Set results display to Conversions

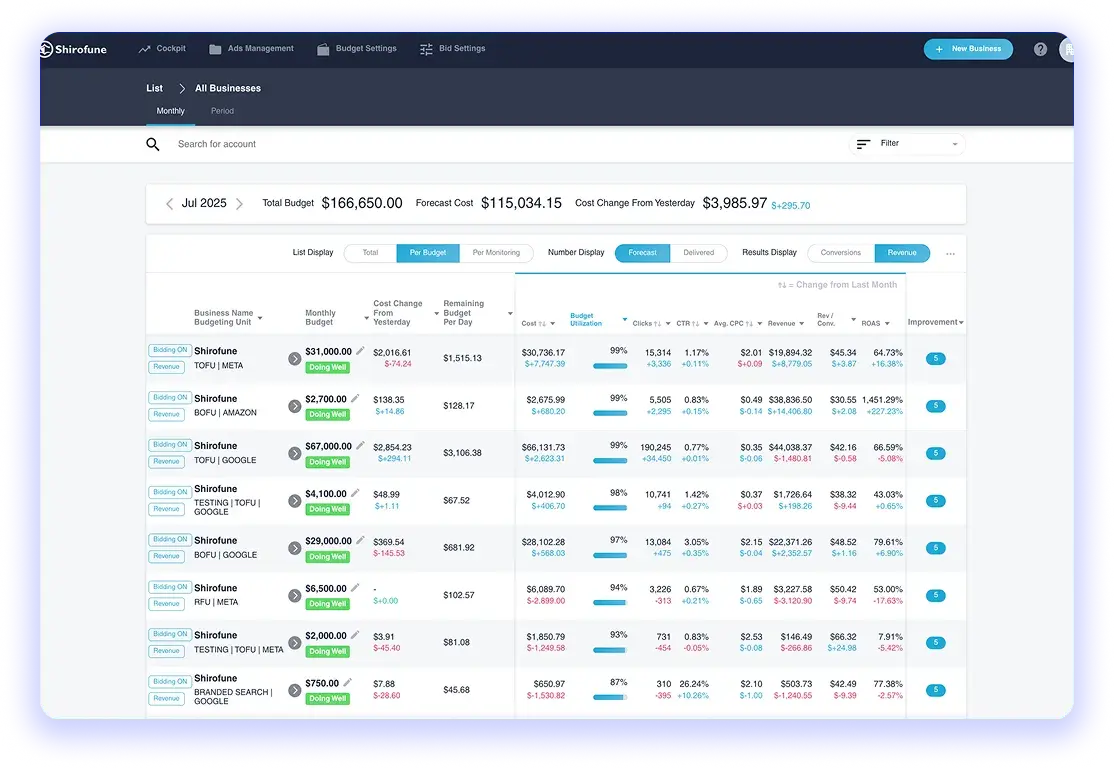(x=840, y=253)
